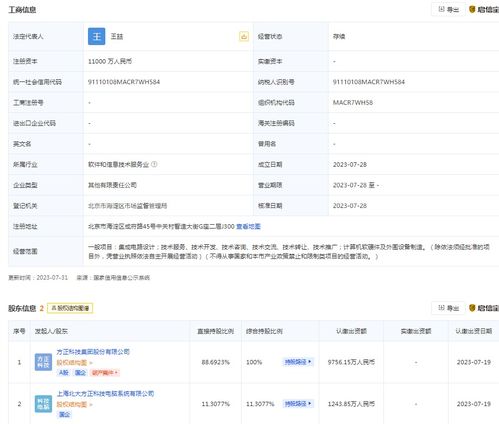This screenshot has height=424, width=499.
Task: Select industry text 软件和信息技术服务业
Action: coord(118,164)
